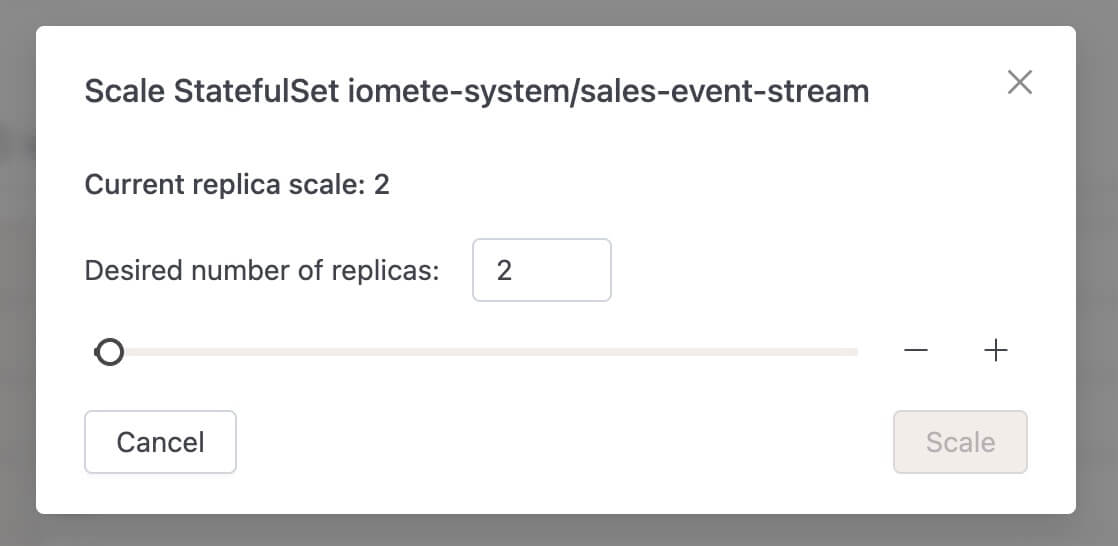The image size is (1118, 546).
Task: Click 'sales-event-stream' in the dialog heading
Action: pyautogui.click(x=726, y=92)
